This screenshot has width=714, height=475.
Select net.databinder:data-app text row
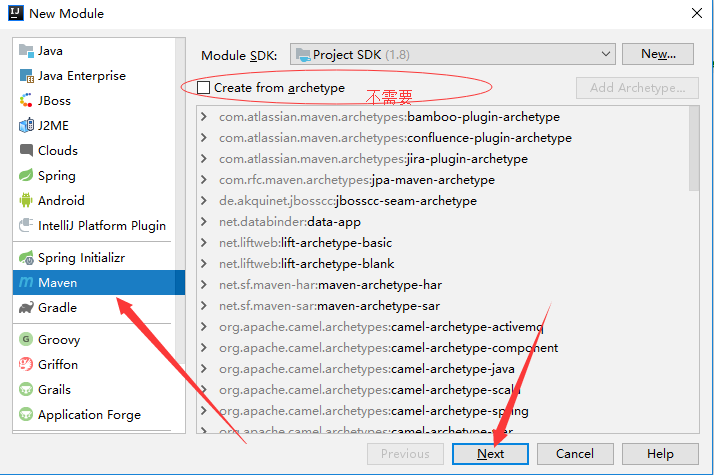tap(290, 222)
